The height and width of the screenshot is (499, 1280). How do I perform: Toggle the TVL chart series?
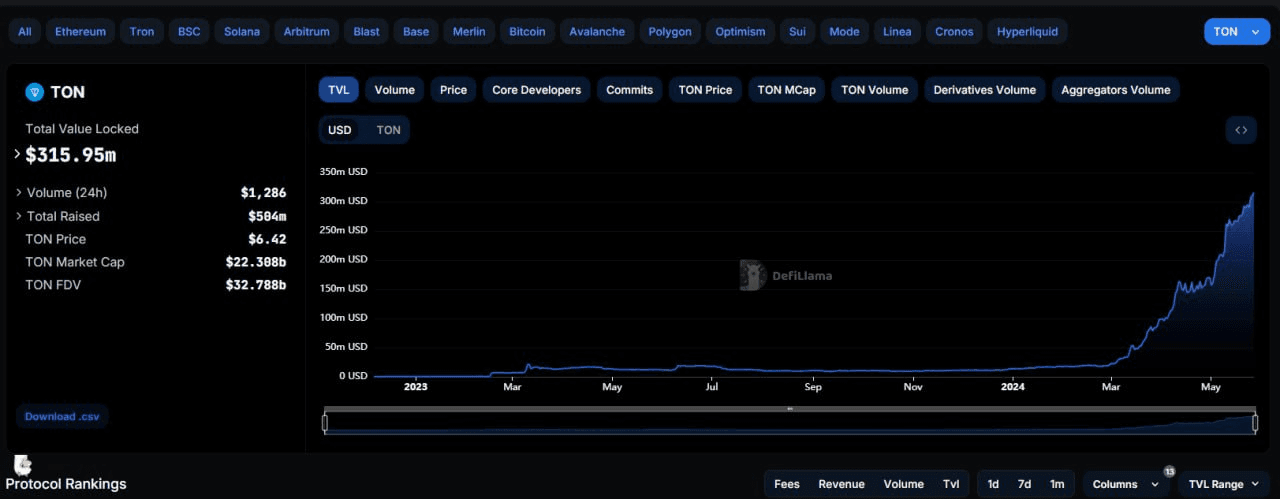click(339, 90)
